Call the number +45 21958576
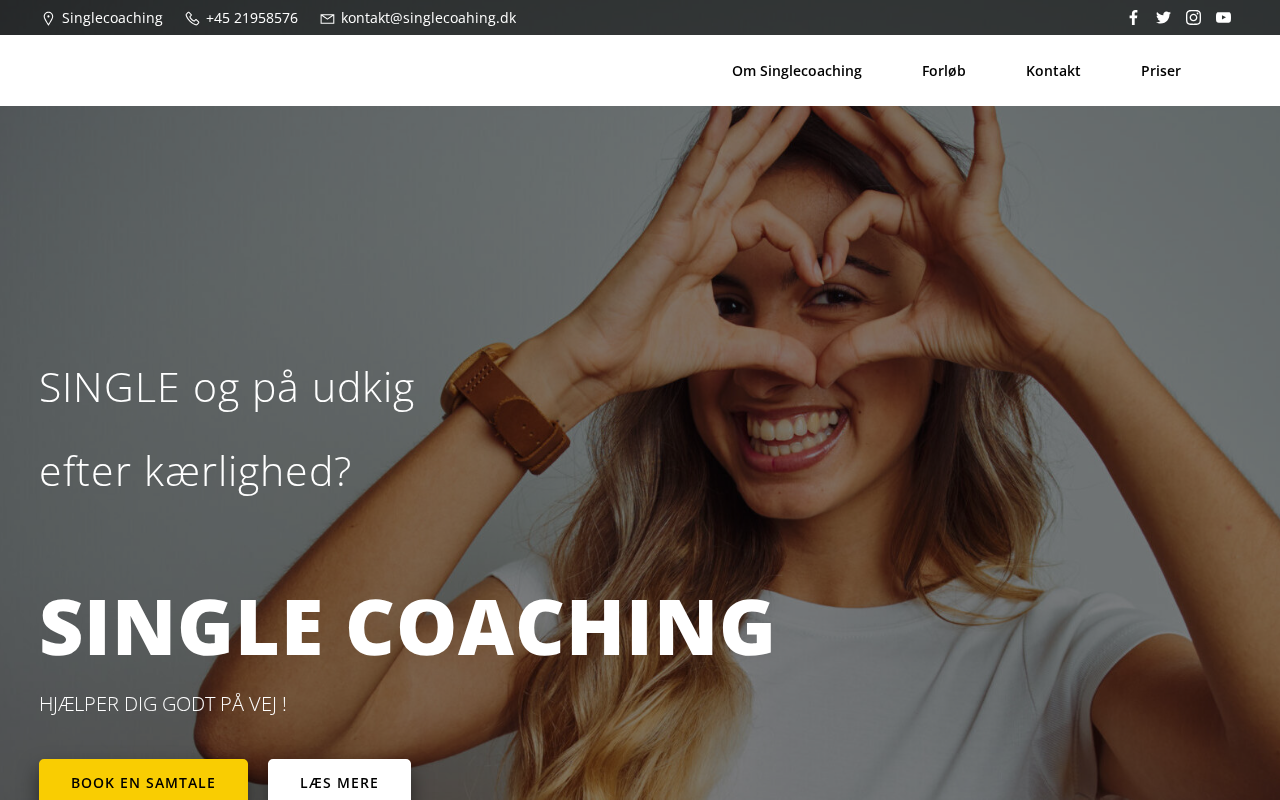 click(x=252, y=18)
